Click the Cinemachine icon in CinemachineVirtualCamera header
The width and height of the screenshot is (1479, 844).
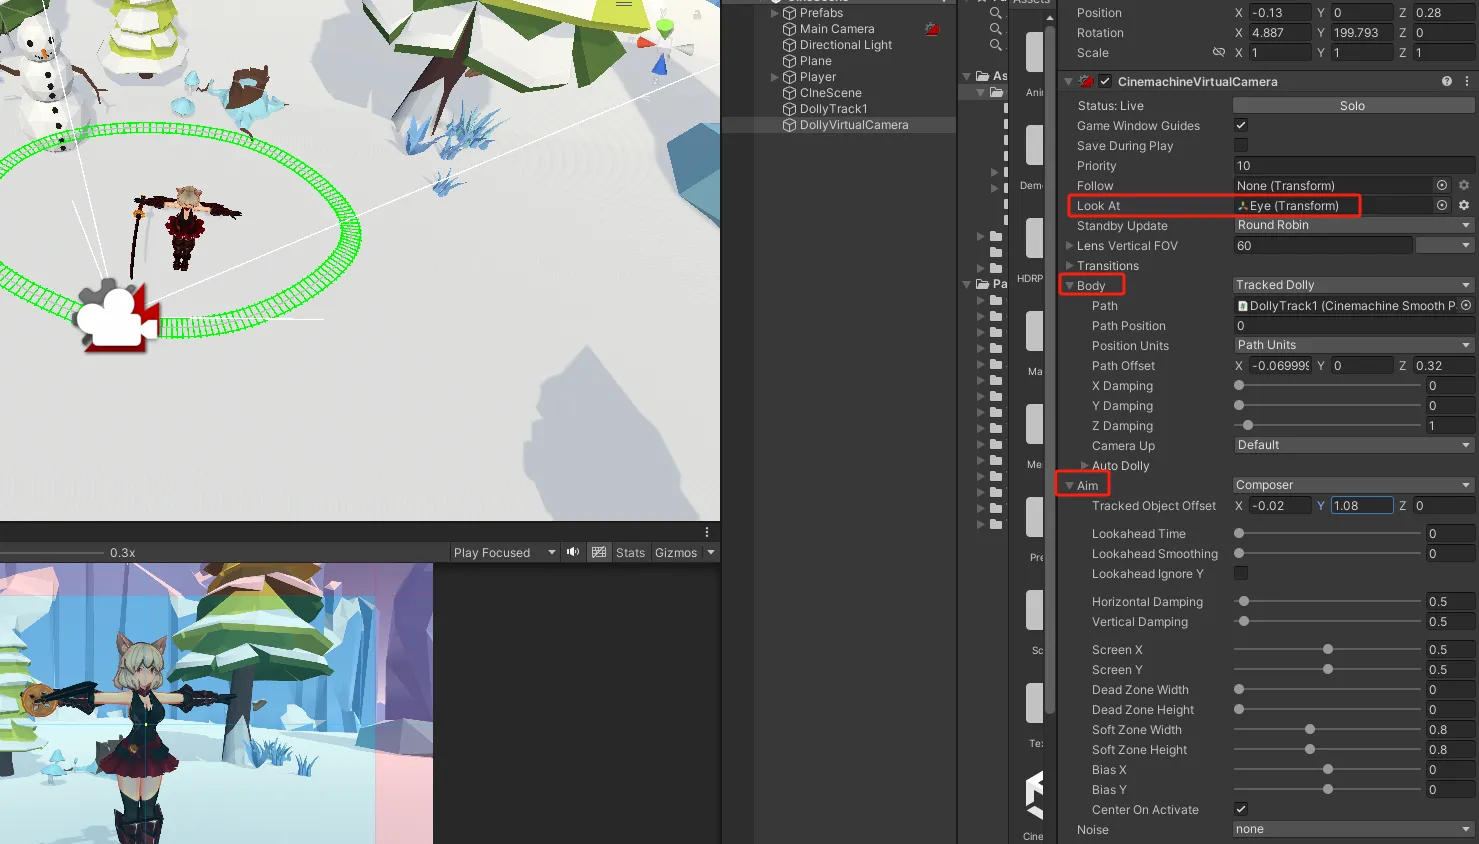(1086, 81)
